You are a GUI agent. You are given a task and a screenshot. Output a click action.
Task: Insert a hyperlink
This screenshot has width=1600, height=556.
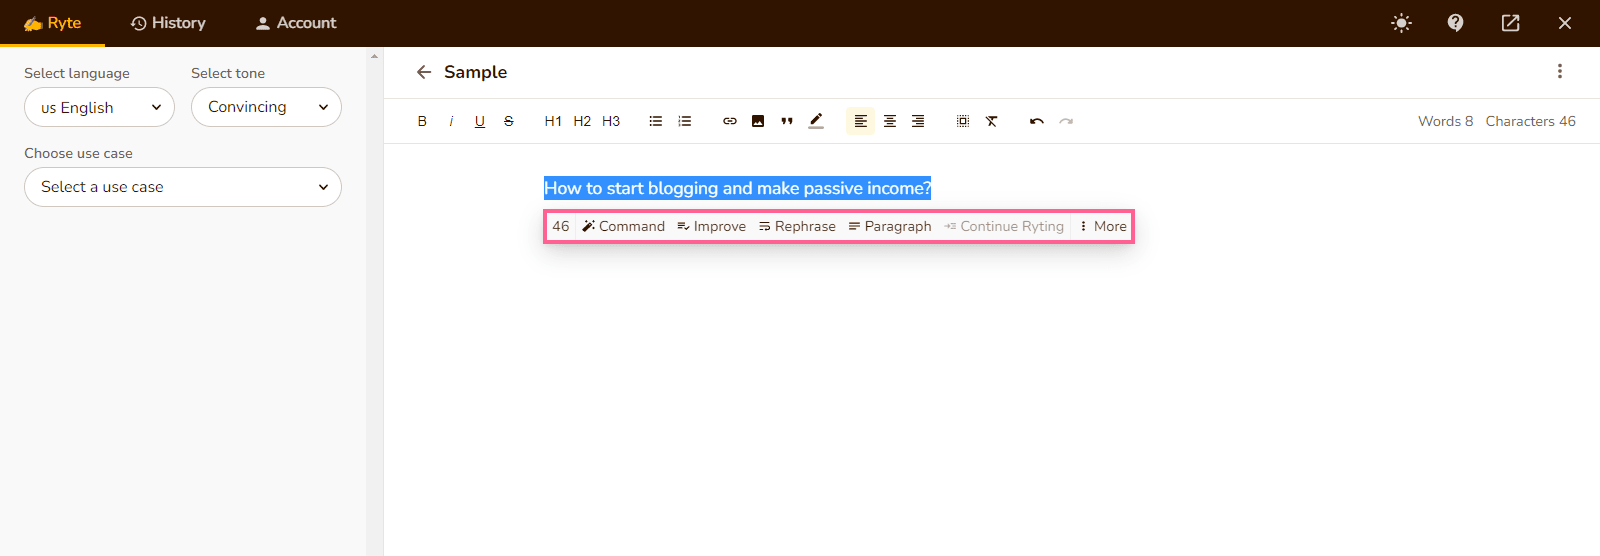(x=730, y=121)
